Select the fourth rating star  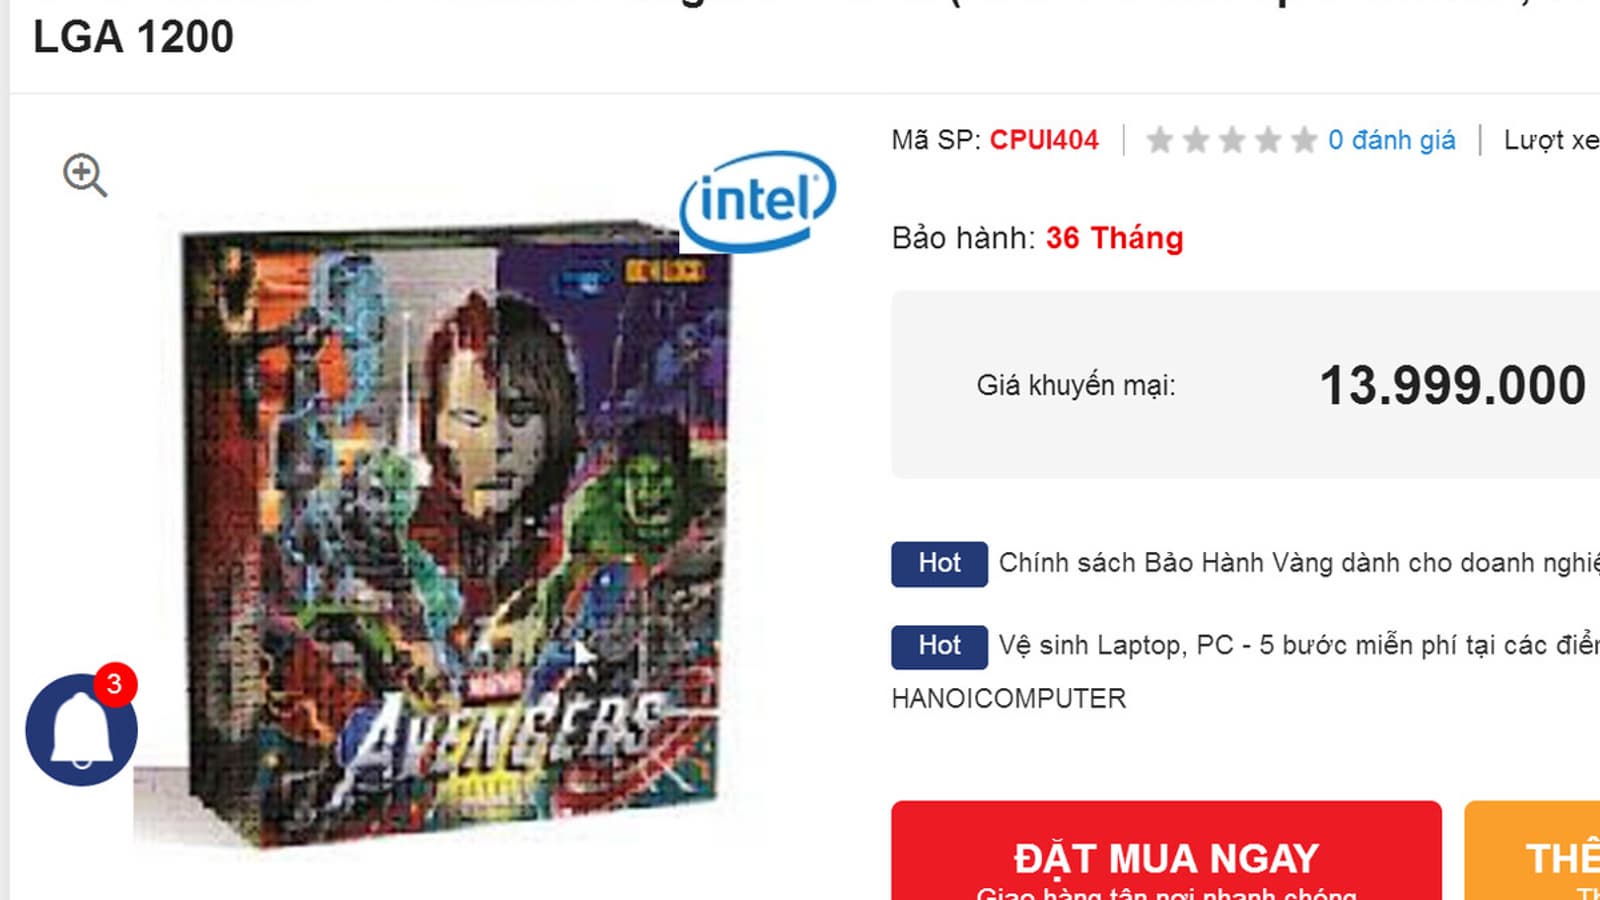1268,140
